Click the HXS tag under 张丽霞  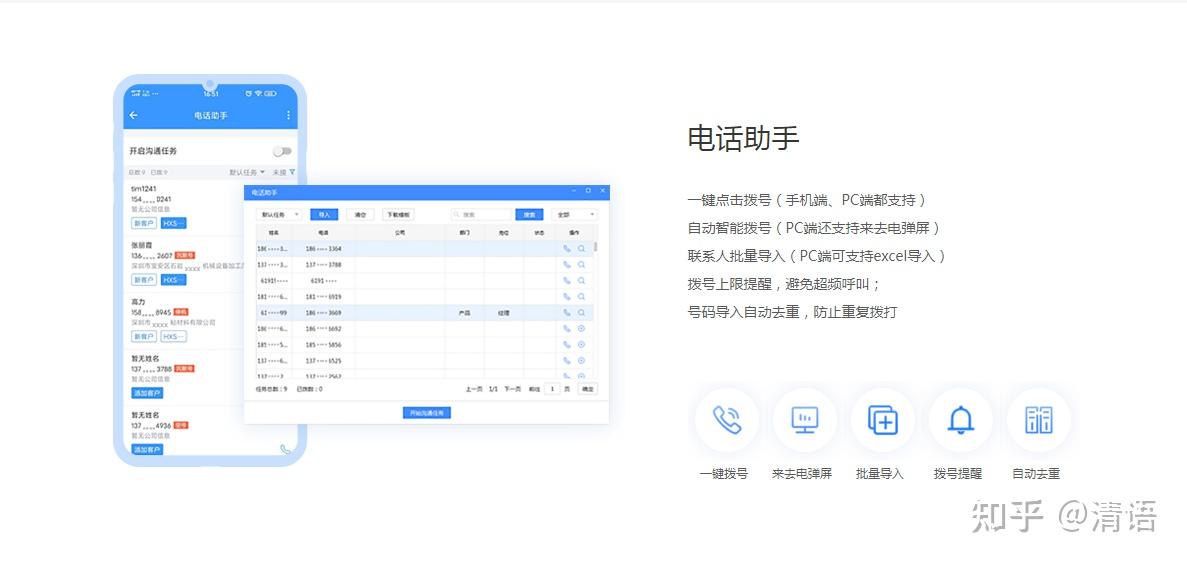coord(173,280)
